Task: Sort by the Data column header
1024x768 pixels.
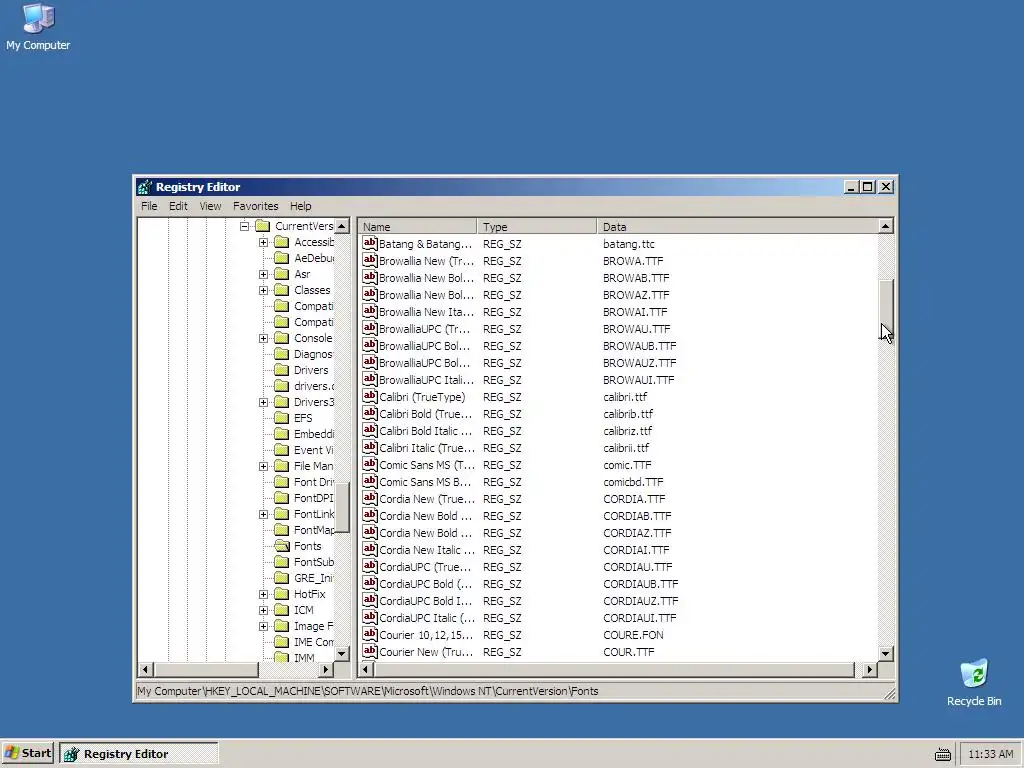Action: [737, 227]
